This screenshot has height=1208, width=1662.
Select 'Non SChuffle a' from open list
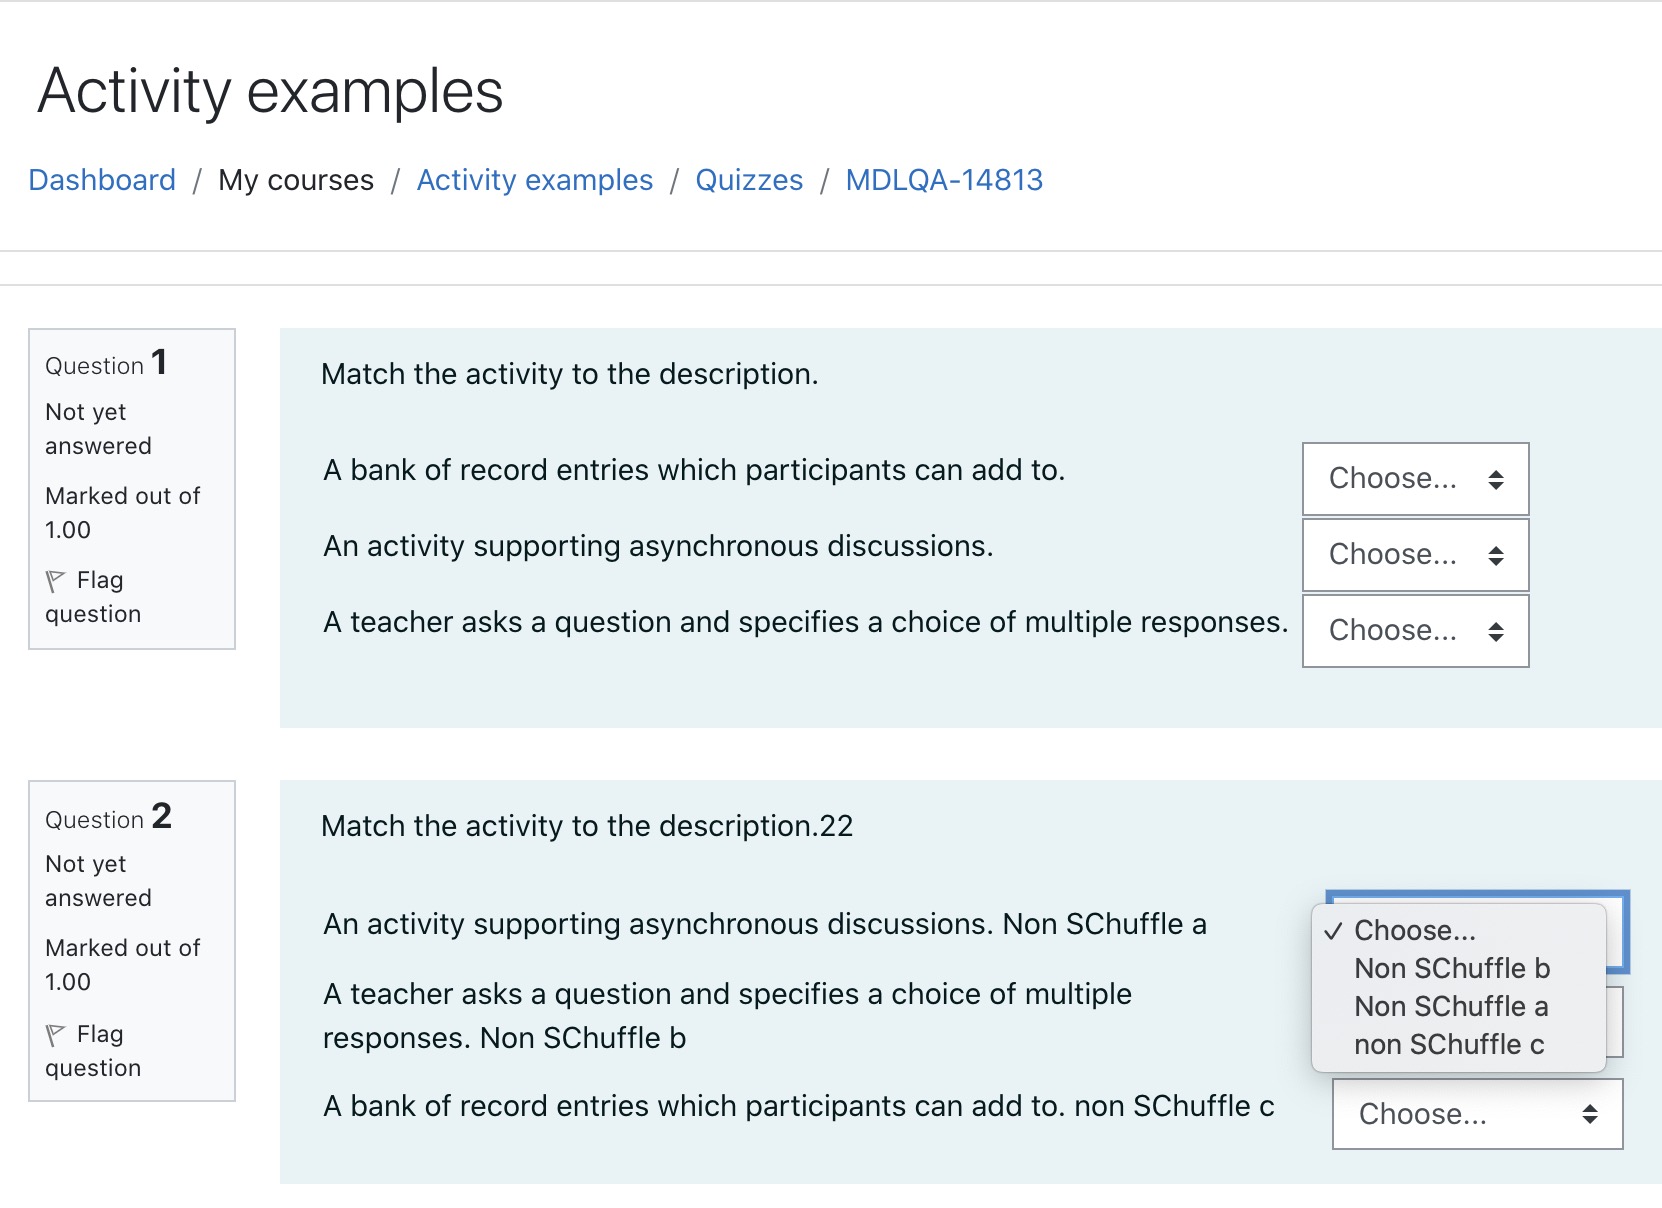click(x=1452, y=1006)
